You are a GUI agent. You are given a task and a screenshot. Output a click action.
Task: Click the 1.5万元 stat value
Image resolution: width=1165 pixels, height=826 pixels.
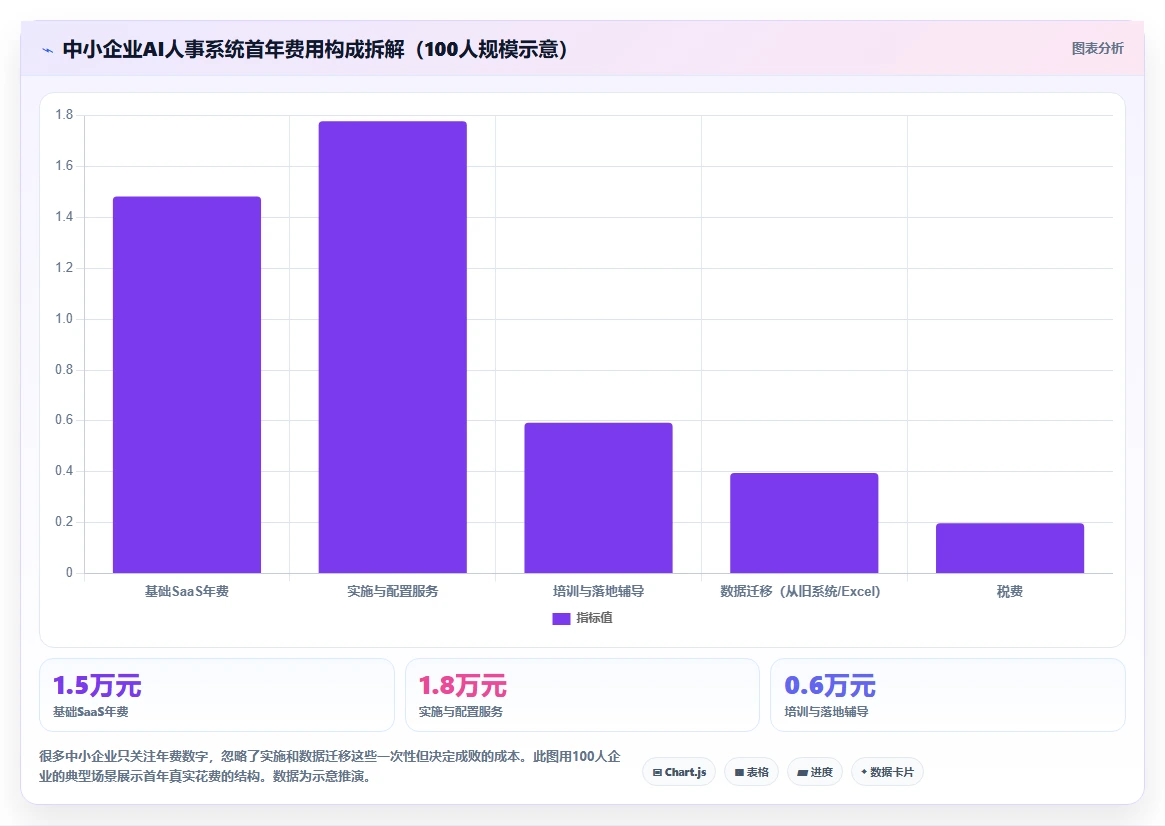pyautogui.click(x=97, y=685)
